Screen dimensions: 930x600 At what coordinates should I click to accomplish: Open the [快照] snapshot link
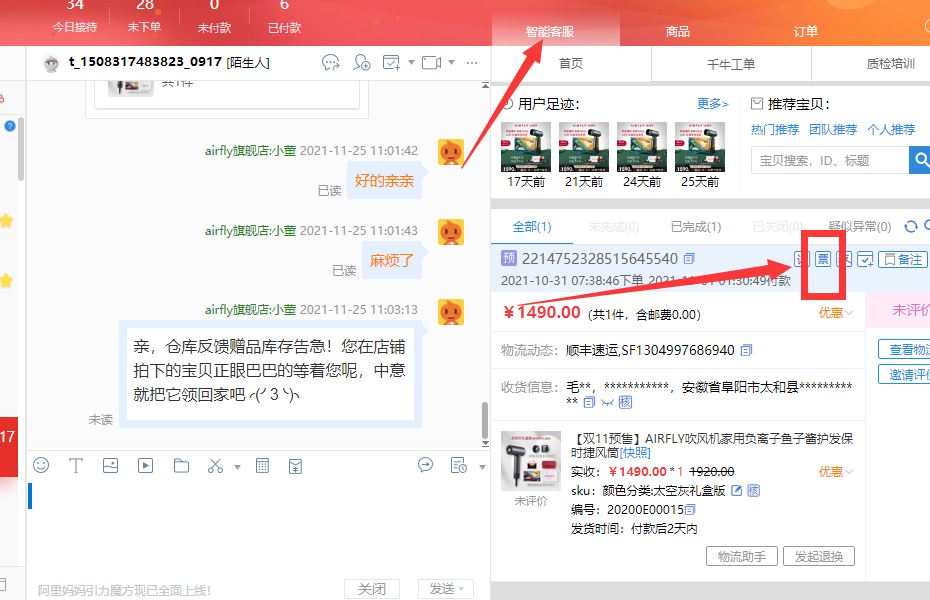coord(635,453)
